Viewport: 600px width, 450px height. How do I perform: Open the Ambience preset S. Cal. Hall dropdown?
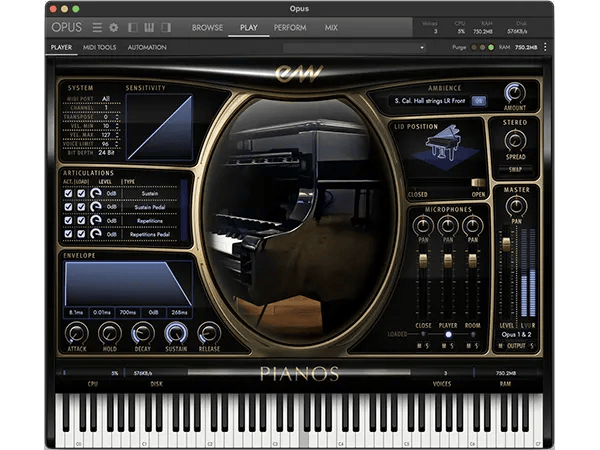[x=429, y=101]
